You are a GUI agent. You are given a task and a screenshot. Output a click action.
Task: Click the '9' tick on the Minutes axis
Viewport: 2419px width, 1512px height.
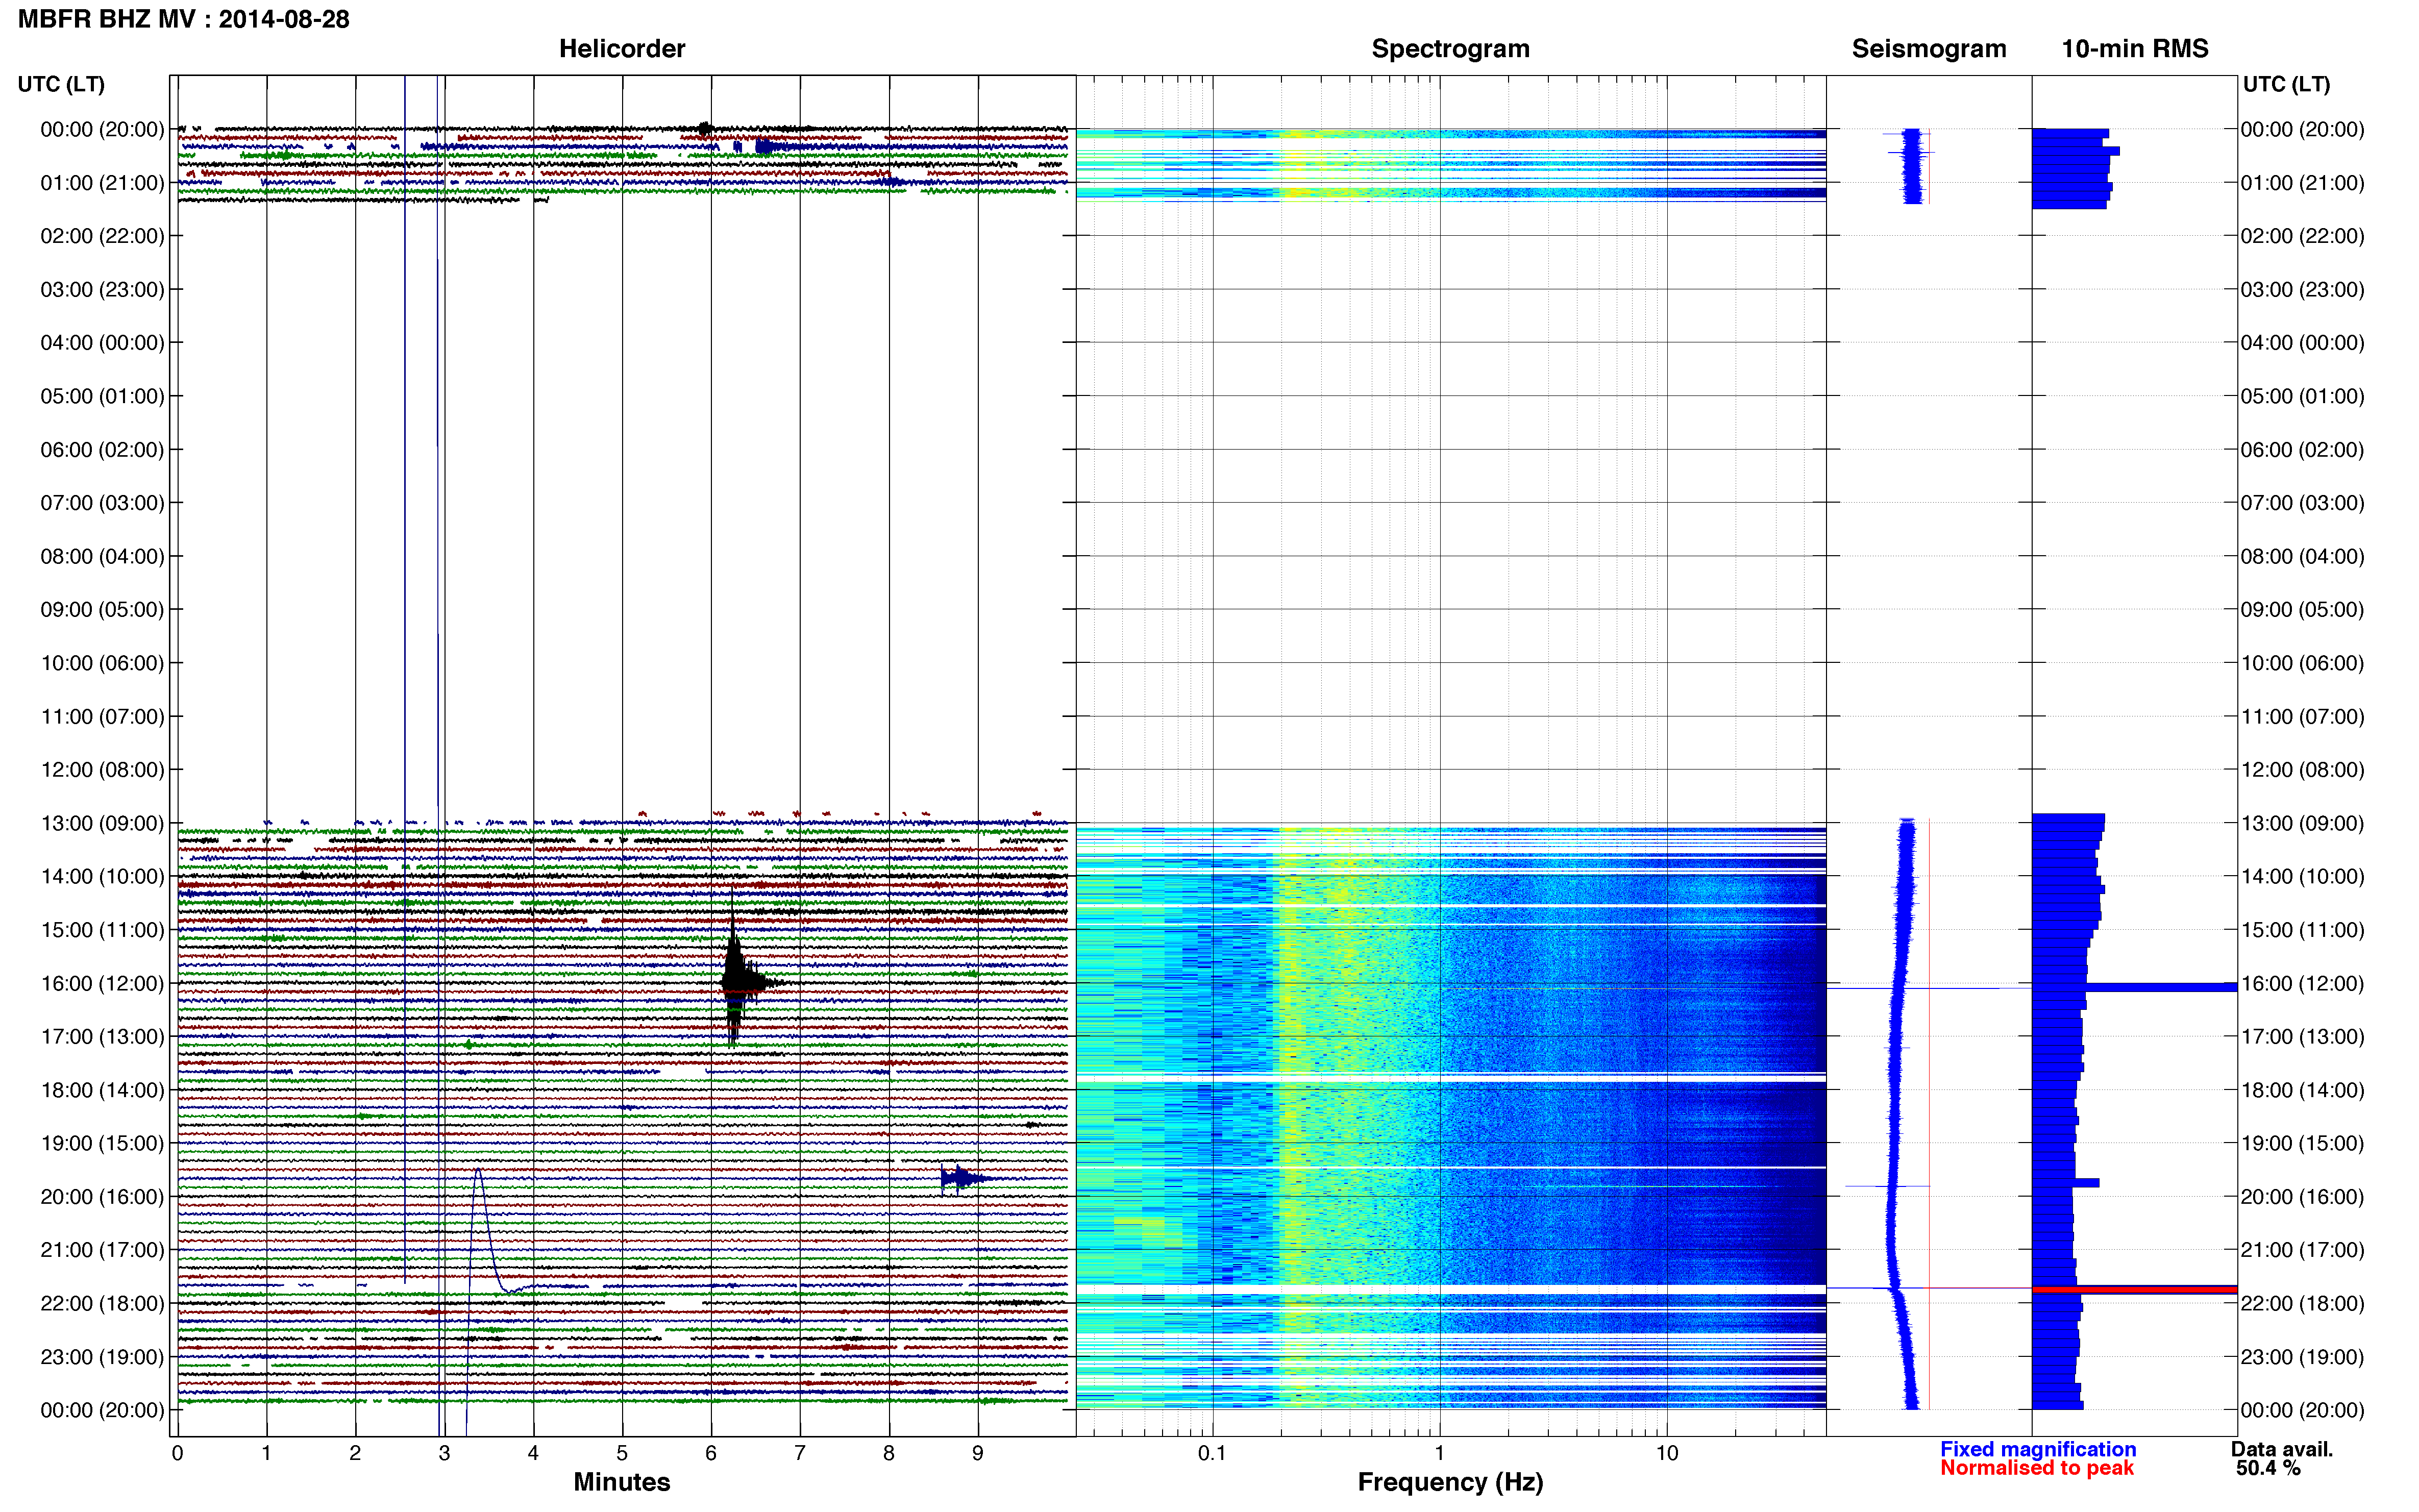[978, 1453]
